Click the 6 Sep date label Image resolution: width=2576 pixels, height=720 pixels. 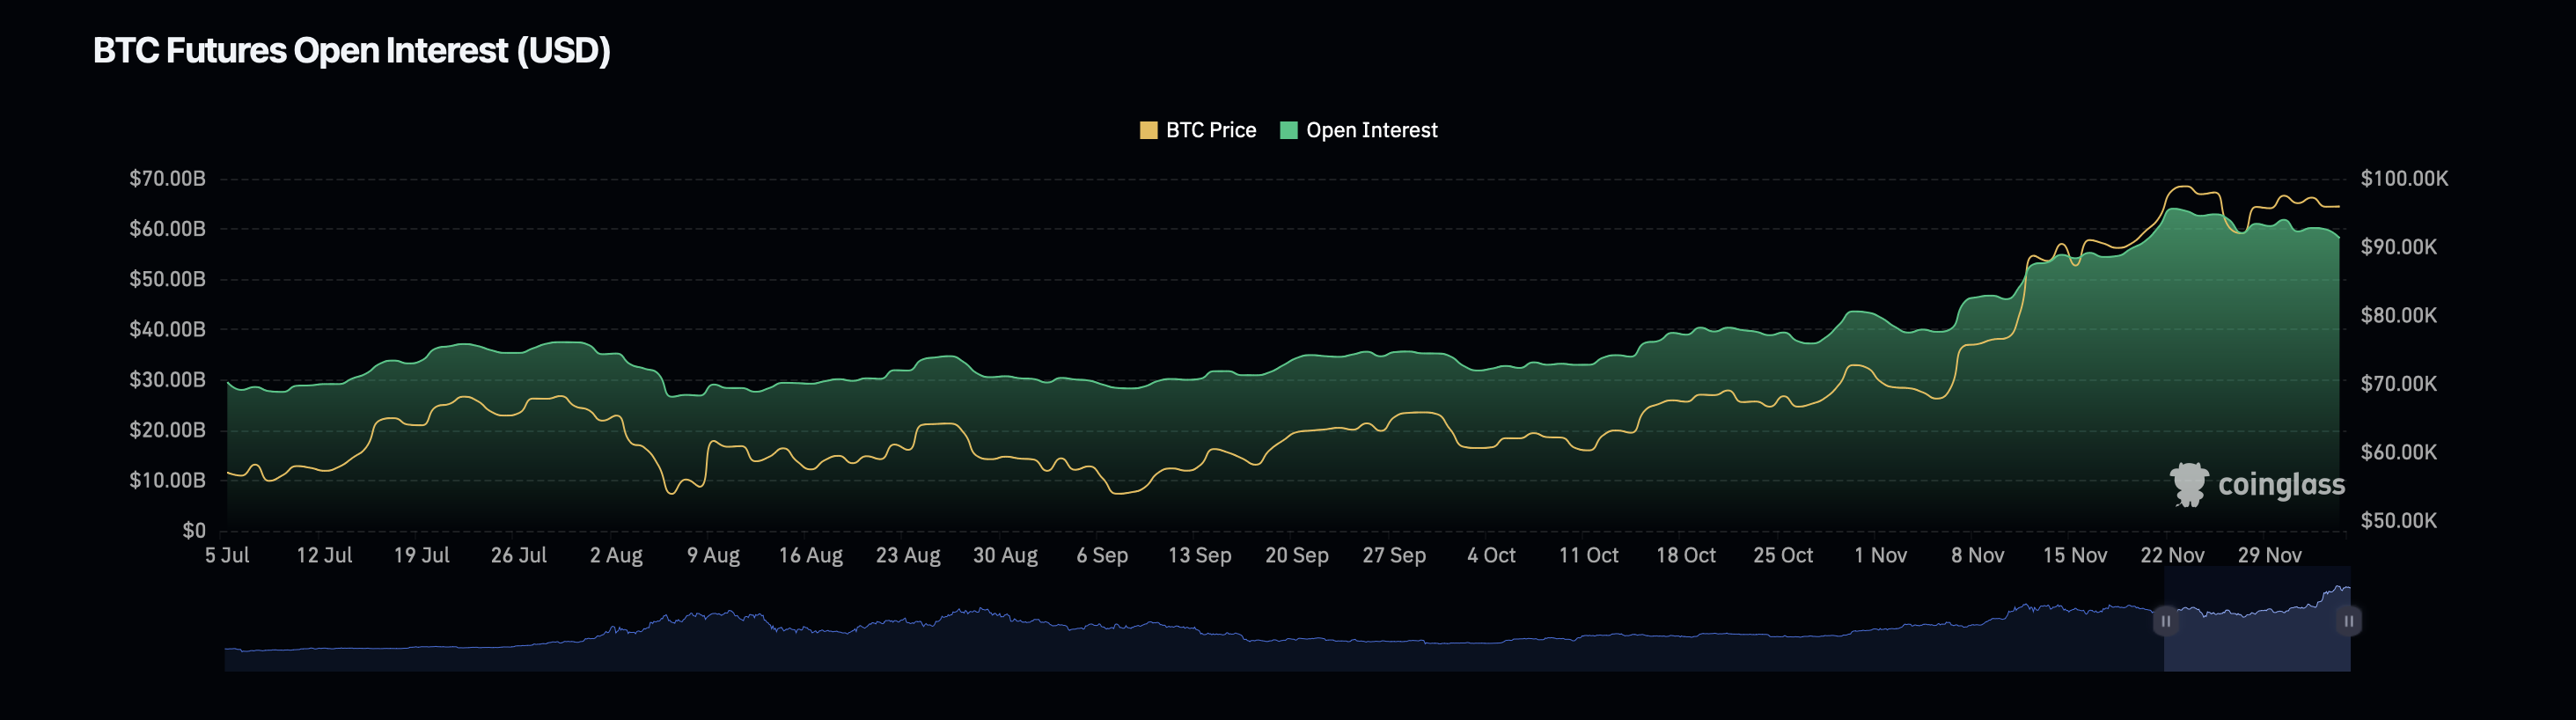point(1102,556)
